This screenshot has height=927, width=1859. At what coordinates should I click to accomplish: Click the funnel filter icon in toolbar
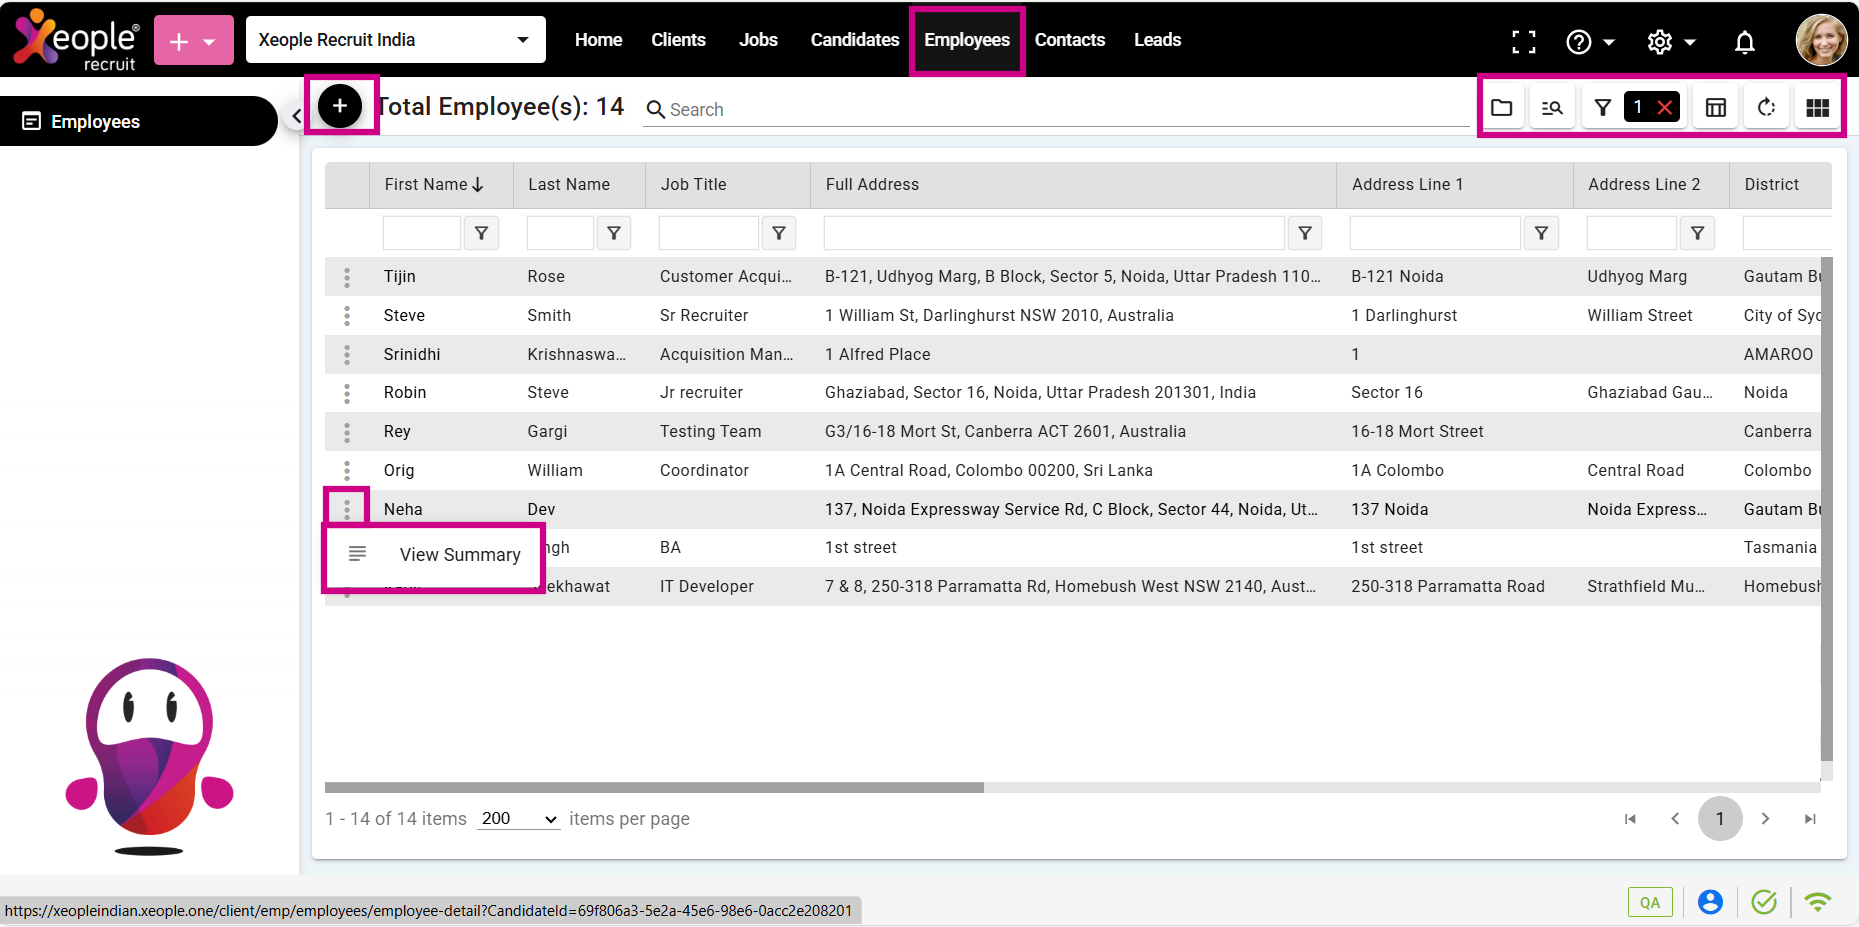click(x=1602, y=107)
